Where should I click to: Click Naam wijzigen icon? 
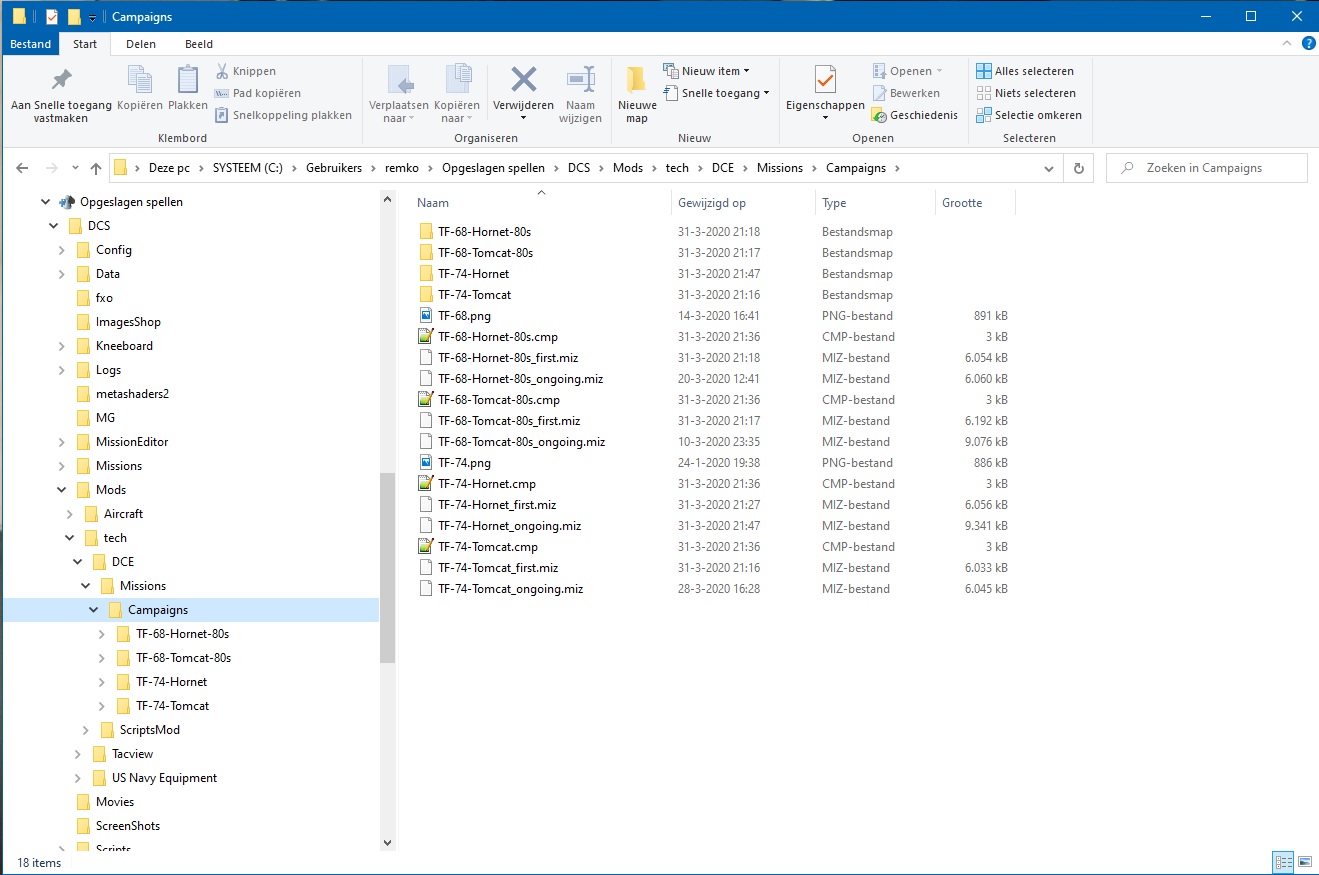click(580, 80)
